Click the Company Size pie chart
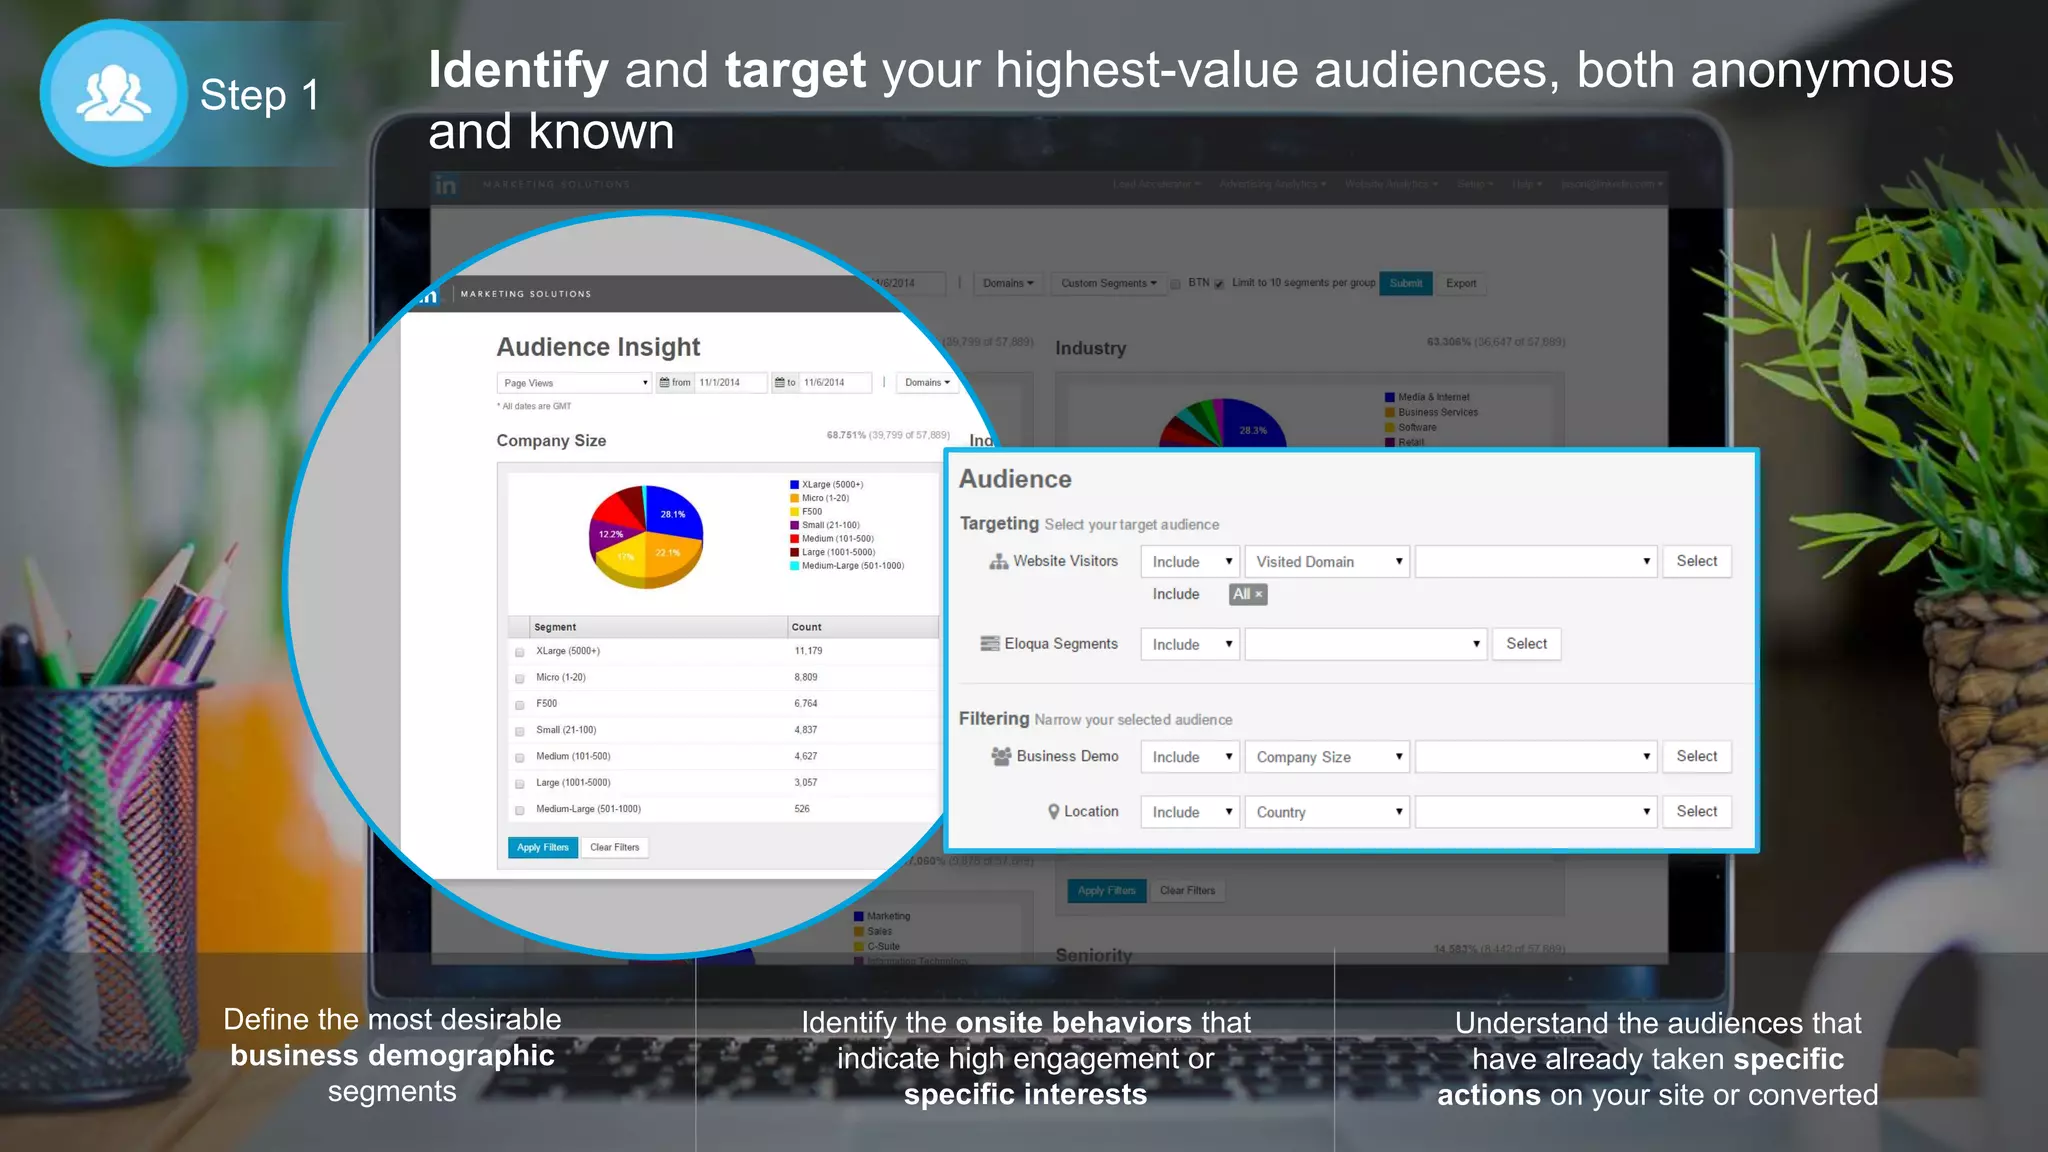This screenshot has width=2048, height=1152. pyautogui.click(x=646, y=536)
